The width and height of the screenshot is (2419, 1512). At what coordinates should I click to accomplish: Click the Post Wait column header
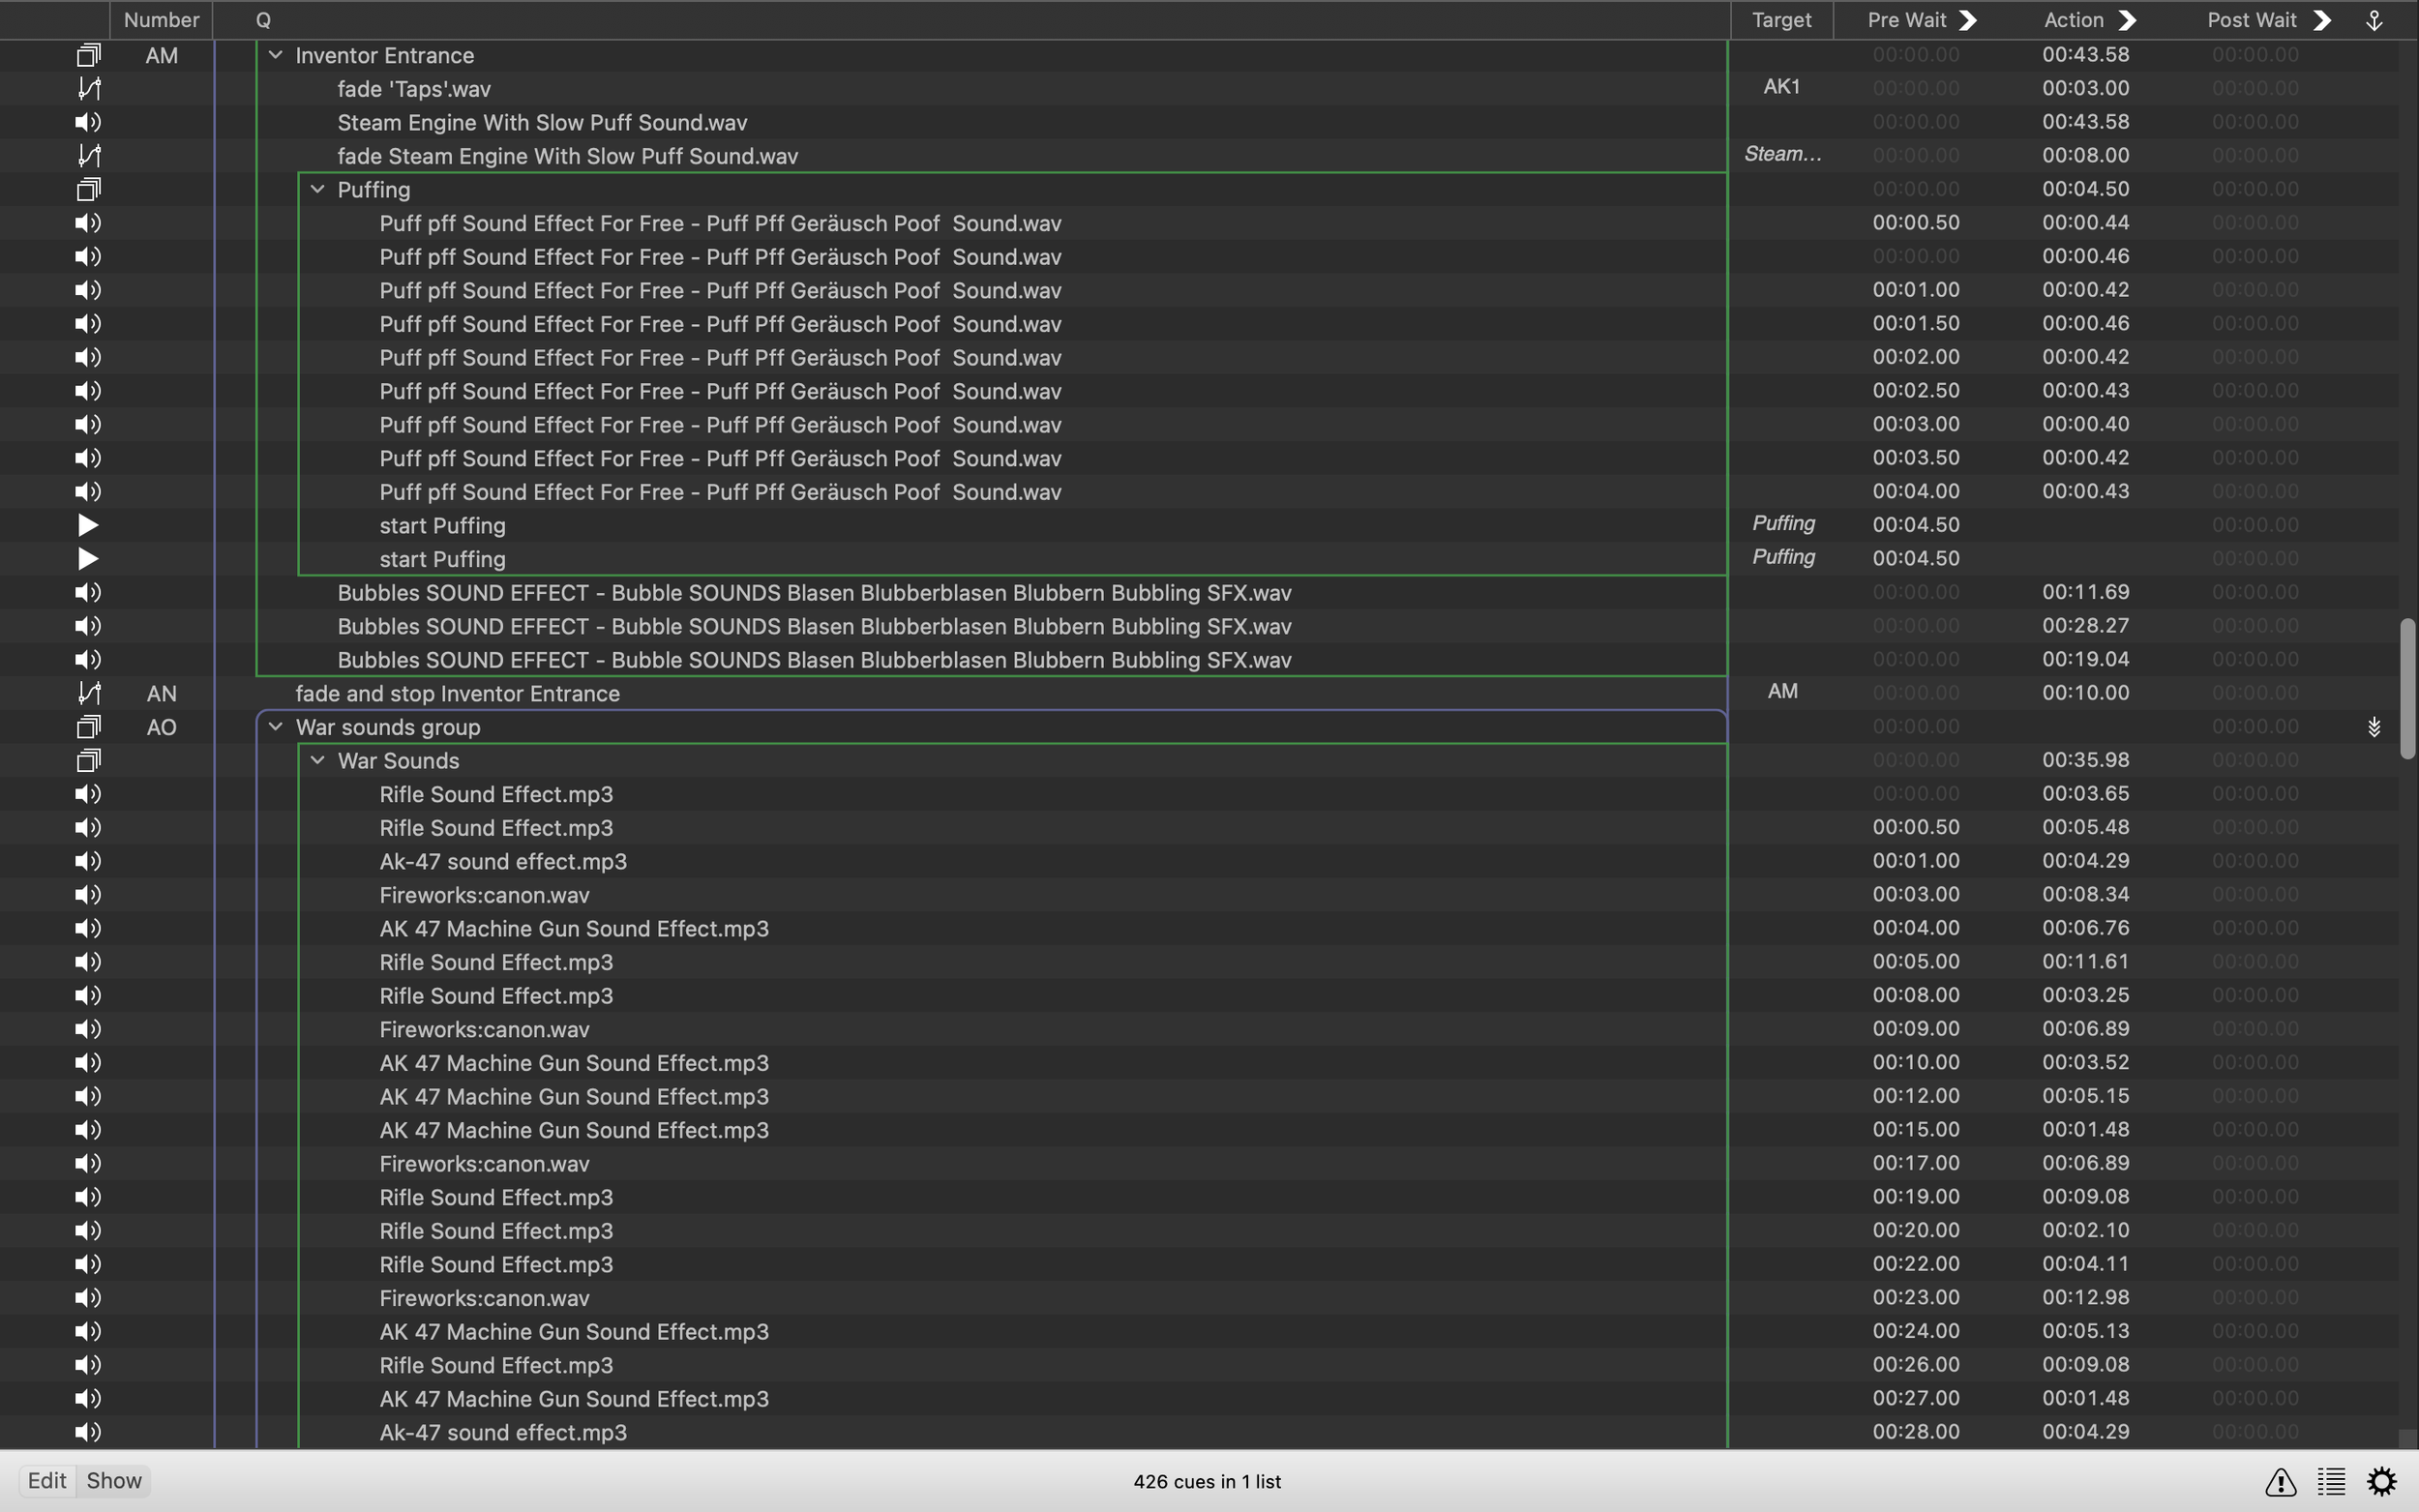pos(2251,20)
